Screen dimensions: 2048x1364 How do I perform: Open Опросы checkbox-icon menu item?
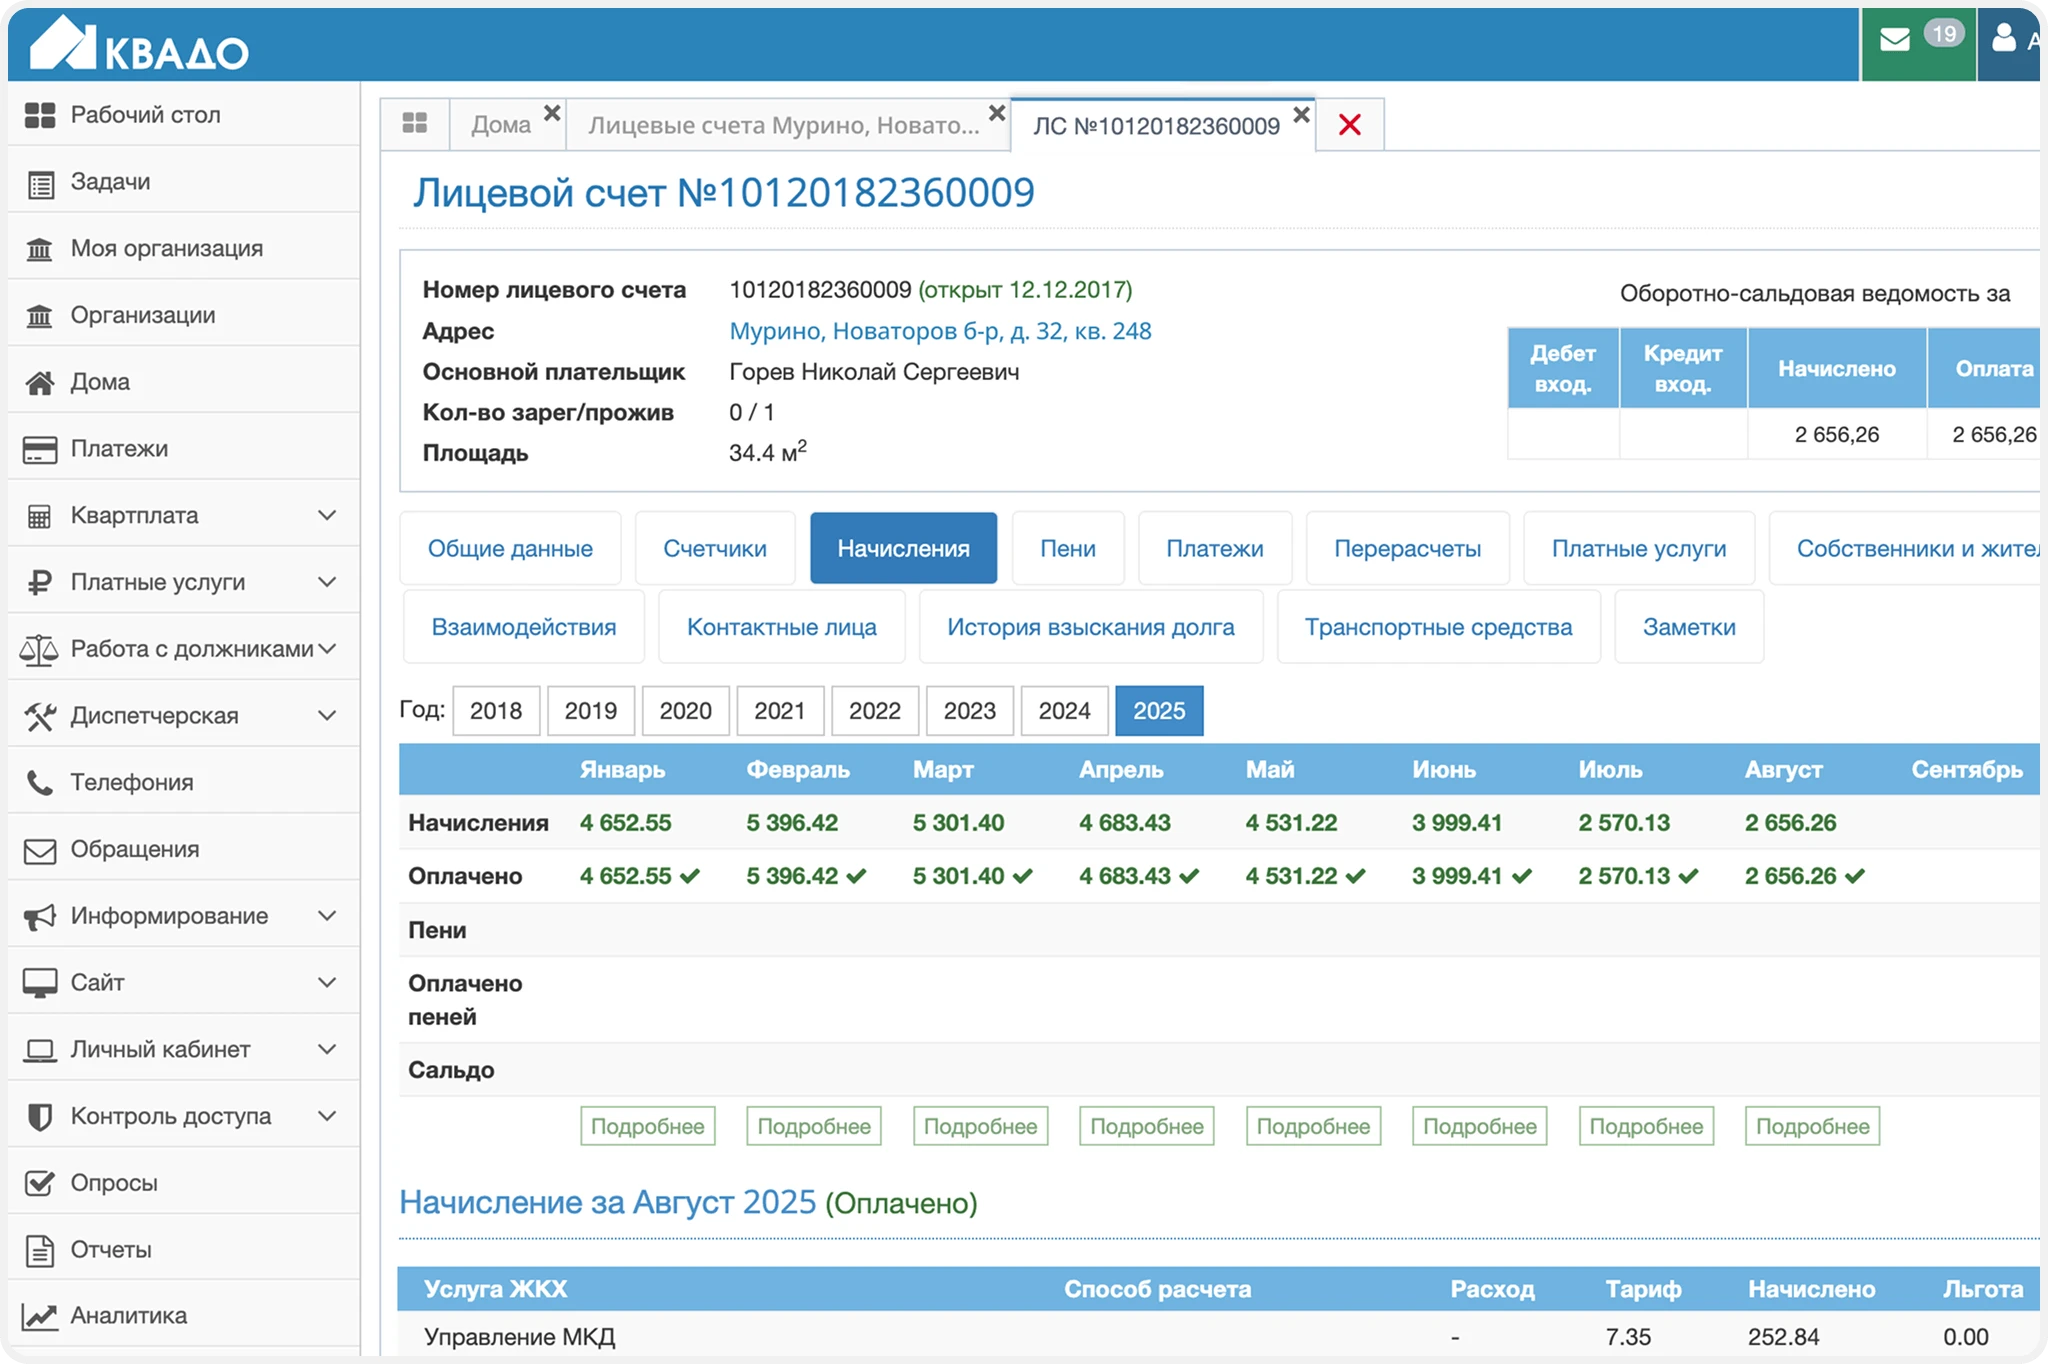[113, 1182]
